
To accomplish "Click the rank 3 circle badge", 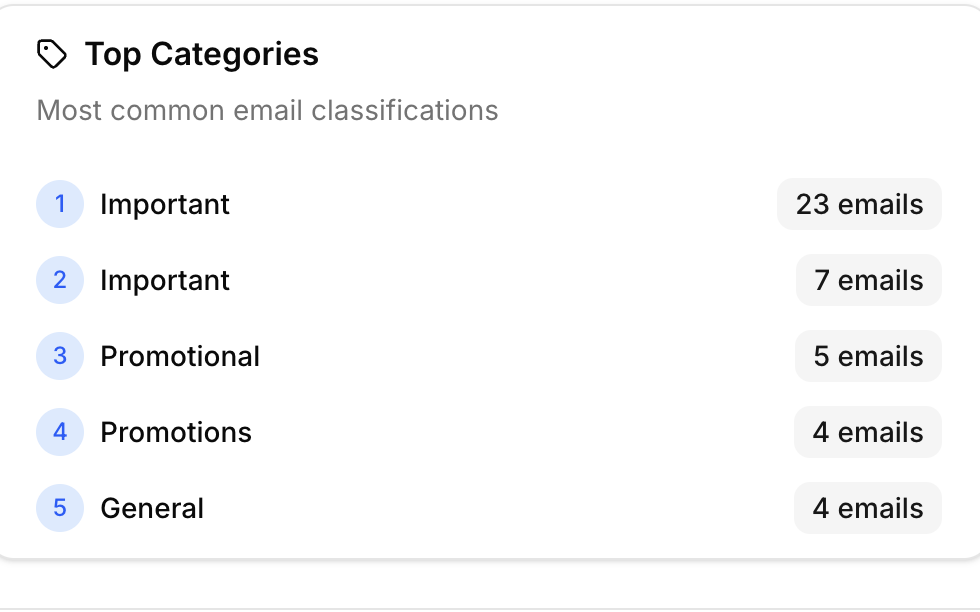I will 60,356.
